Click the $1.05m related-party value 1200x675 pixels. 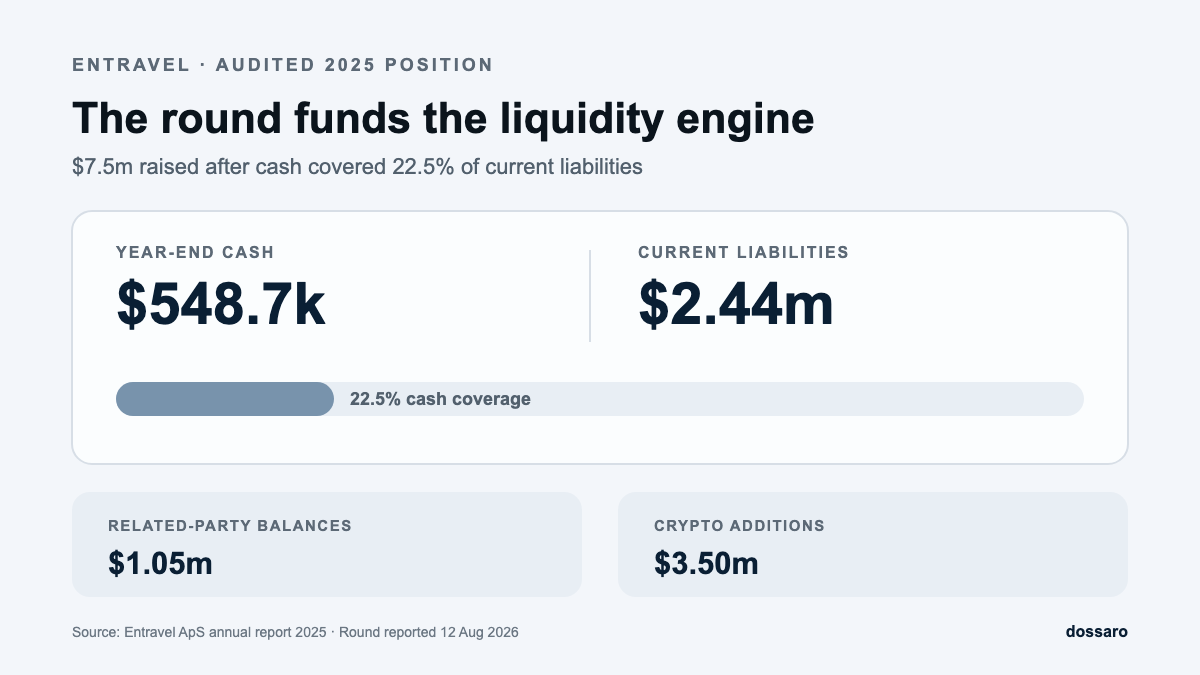pos(160,563)
